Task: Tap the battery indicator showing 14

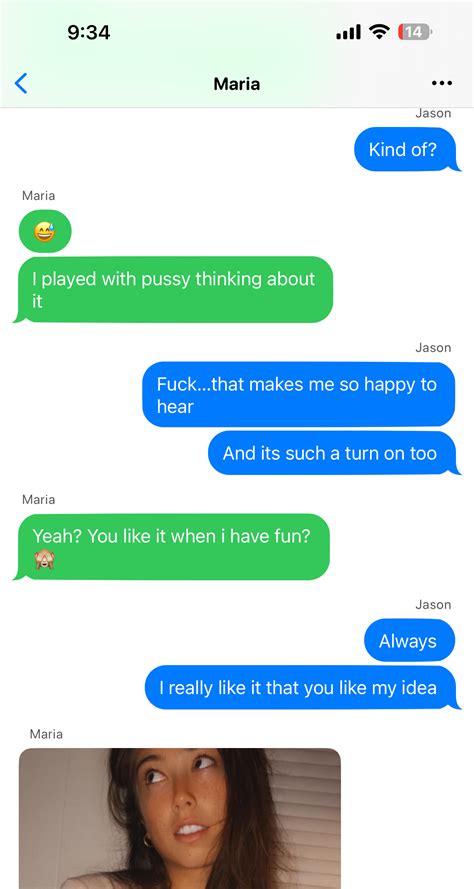Action: tap(414, 32)
